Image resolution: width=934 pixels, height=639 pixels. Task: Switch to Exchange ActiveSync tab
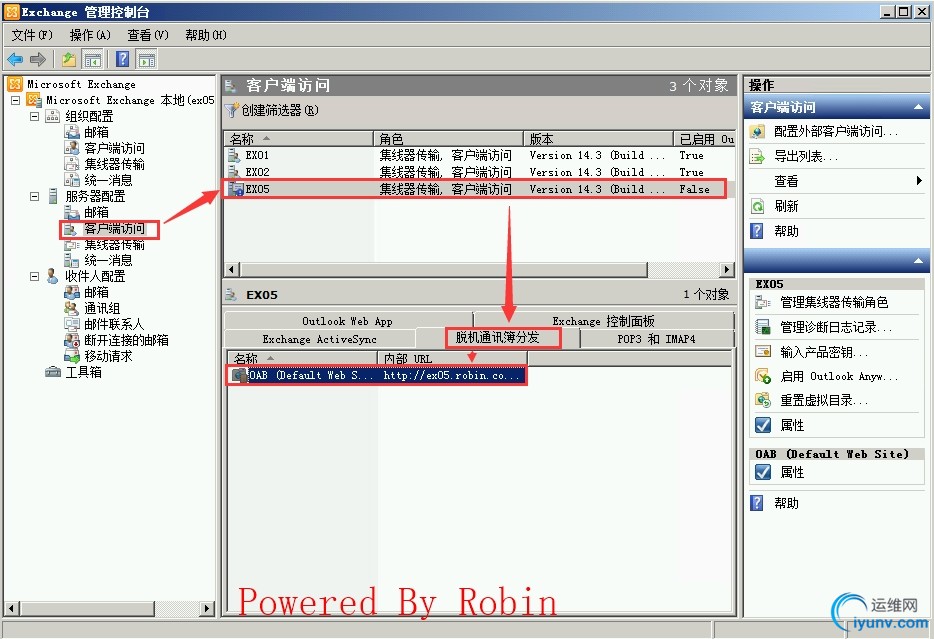(x=320, y=339)
